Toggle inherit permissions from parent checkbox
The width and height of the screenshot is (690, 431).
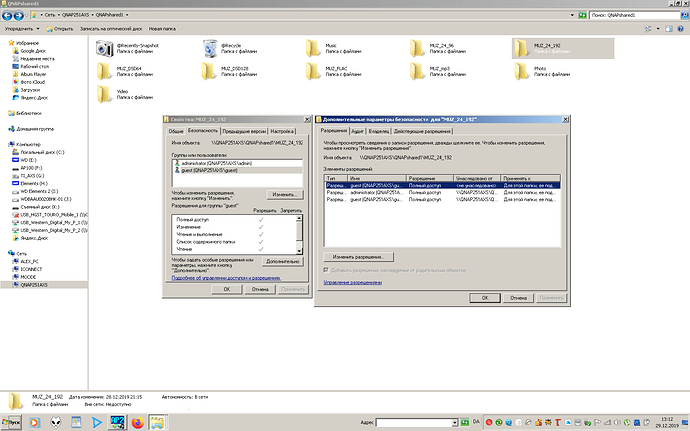pos(325,269)
